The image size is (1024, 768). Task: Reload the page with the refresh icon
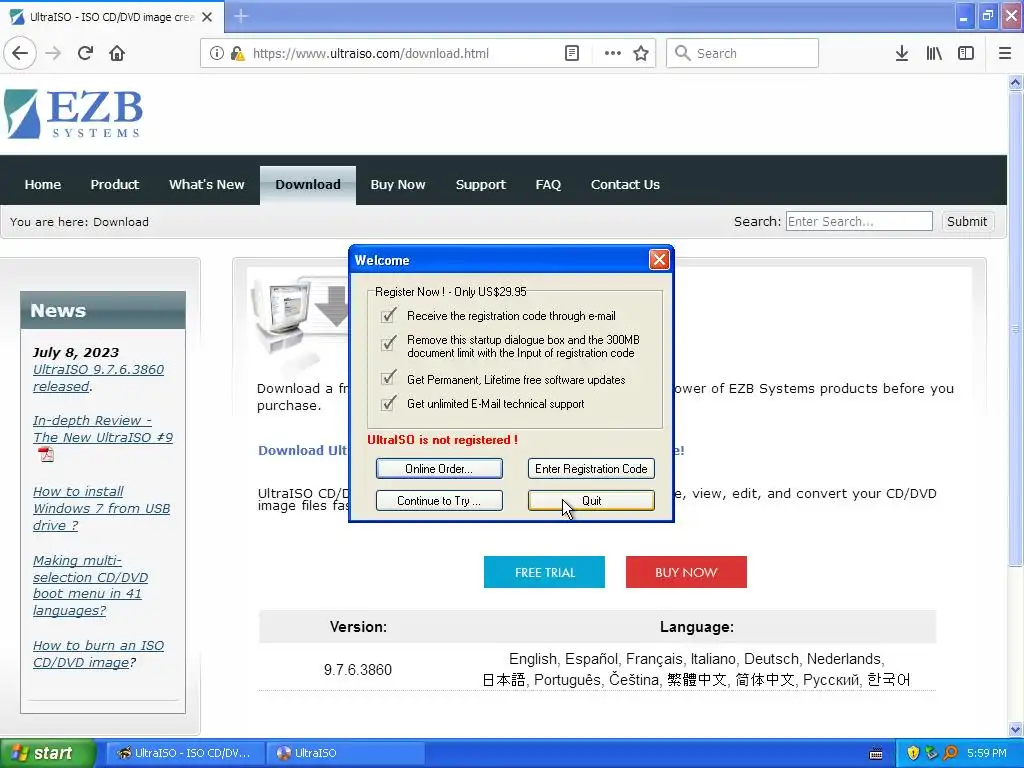tap(85, 53)
